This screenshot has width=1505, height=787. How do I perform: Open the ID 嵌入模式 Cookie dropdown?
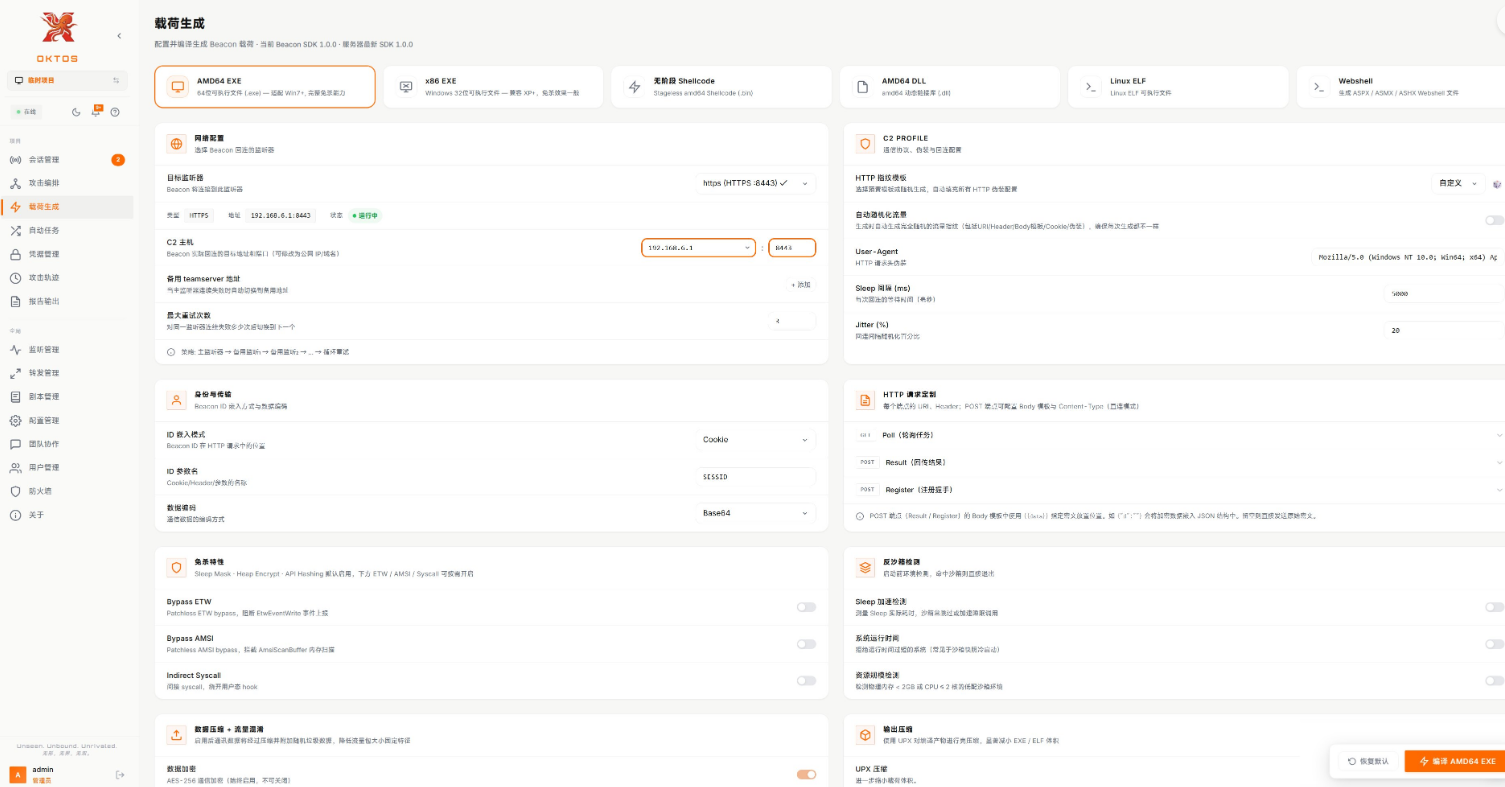[756, 440]
